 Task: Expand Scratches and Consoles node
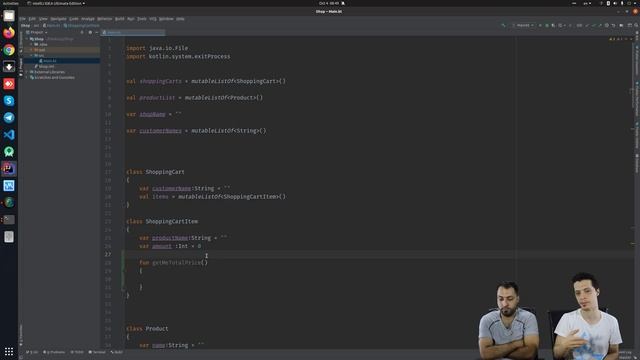pos(27,78)
